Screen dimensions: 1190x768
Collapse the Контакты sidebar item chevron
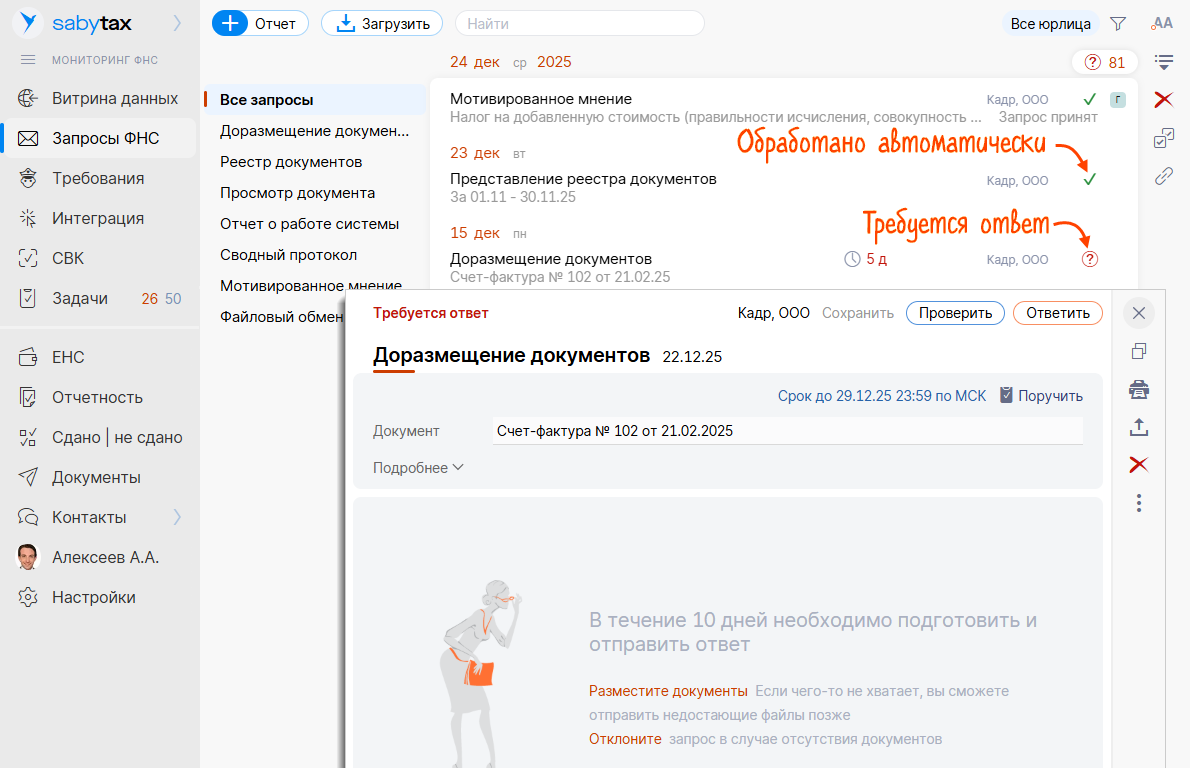coord(176,517)
